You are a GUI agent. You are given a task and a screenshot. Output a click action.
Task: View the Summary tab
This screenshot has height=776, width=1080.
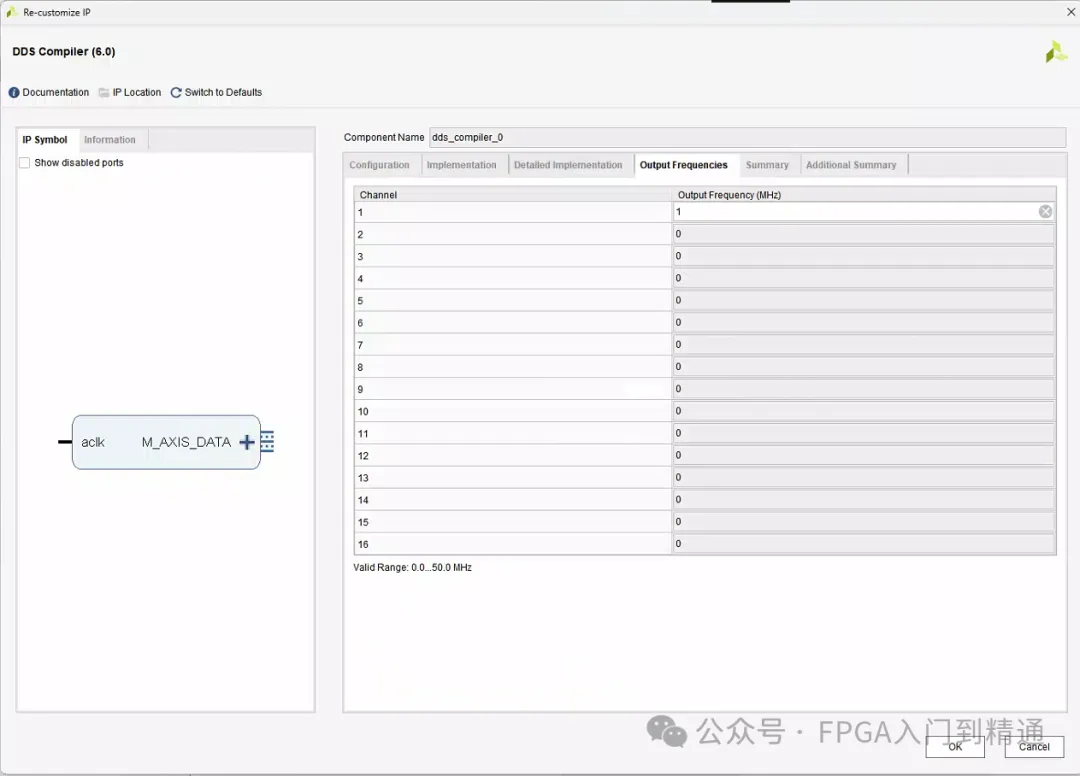tap(768, 164)
